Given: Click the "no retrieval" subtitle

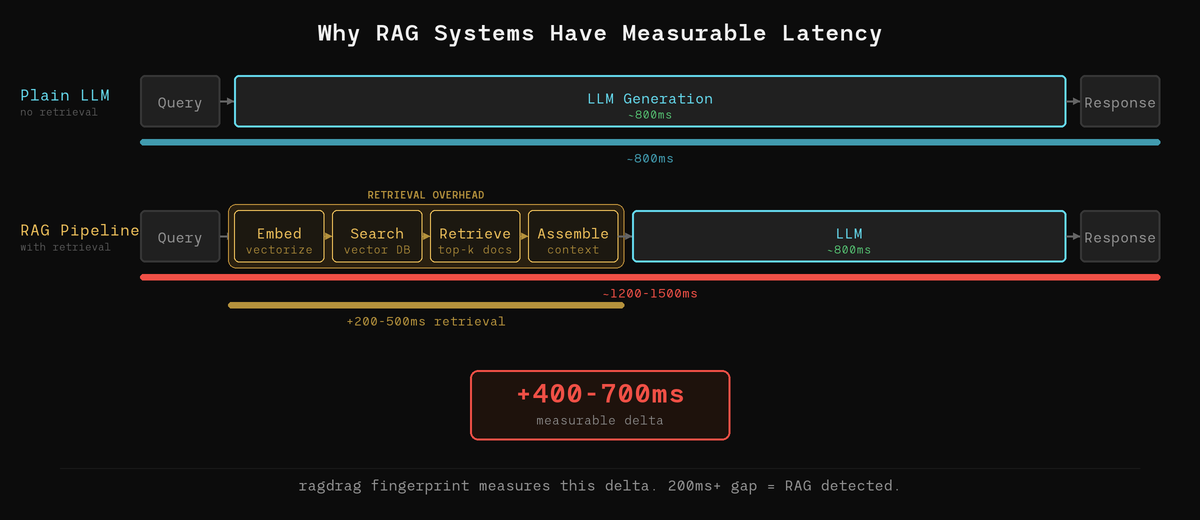Looking at the screenshot, I should pos(59,112).
